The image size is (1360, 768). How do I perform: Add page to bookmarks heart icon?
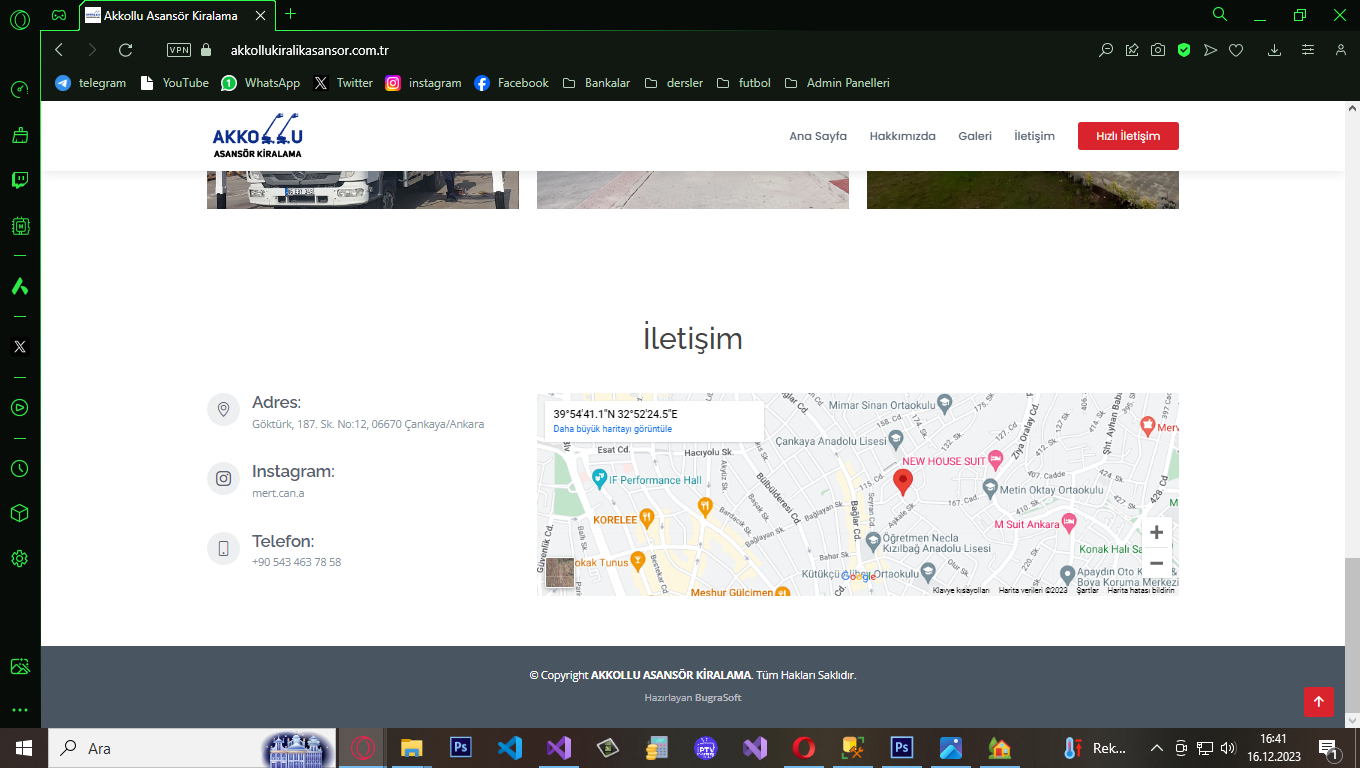click(x=1236, y=50)
